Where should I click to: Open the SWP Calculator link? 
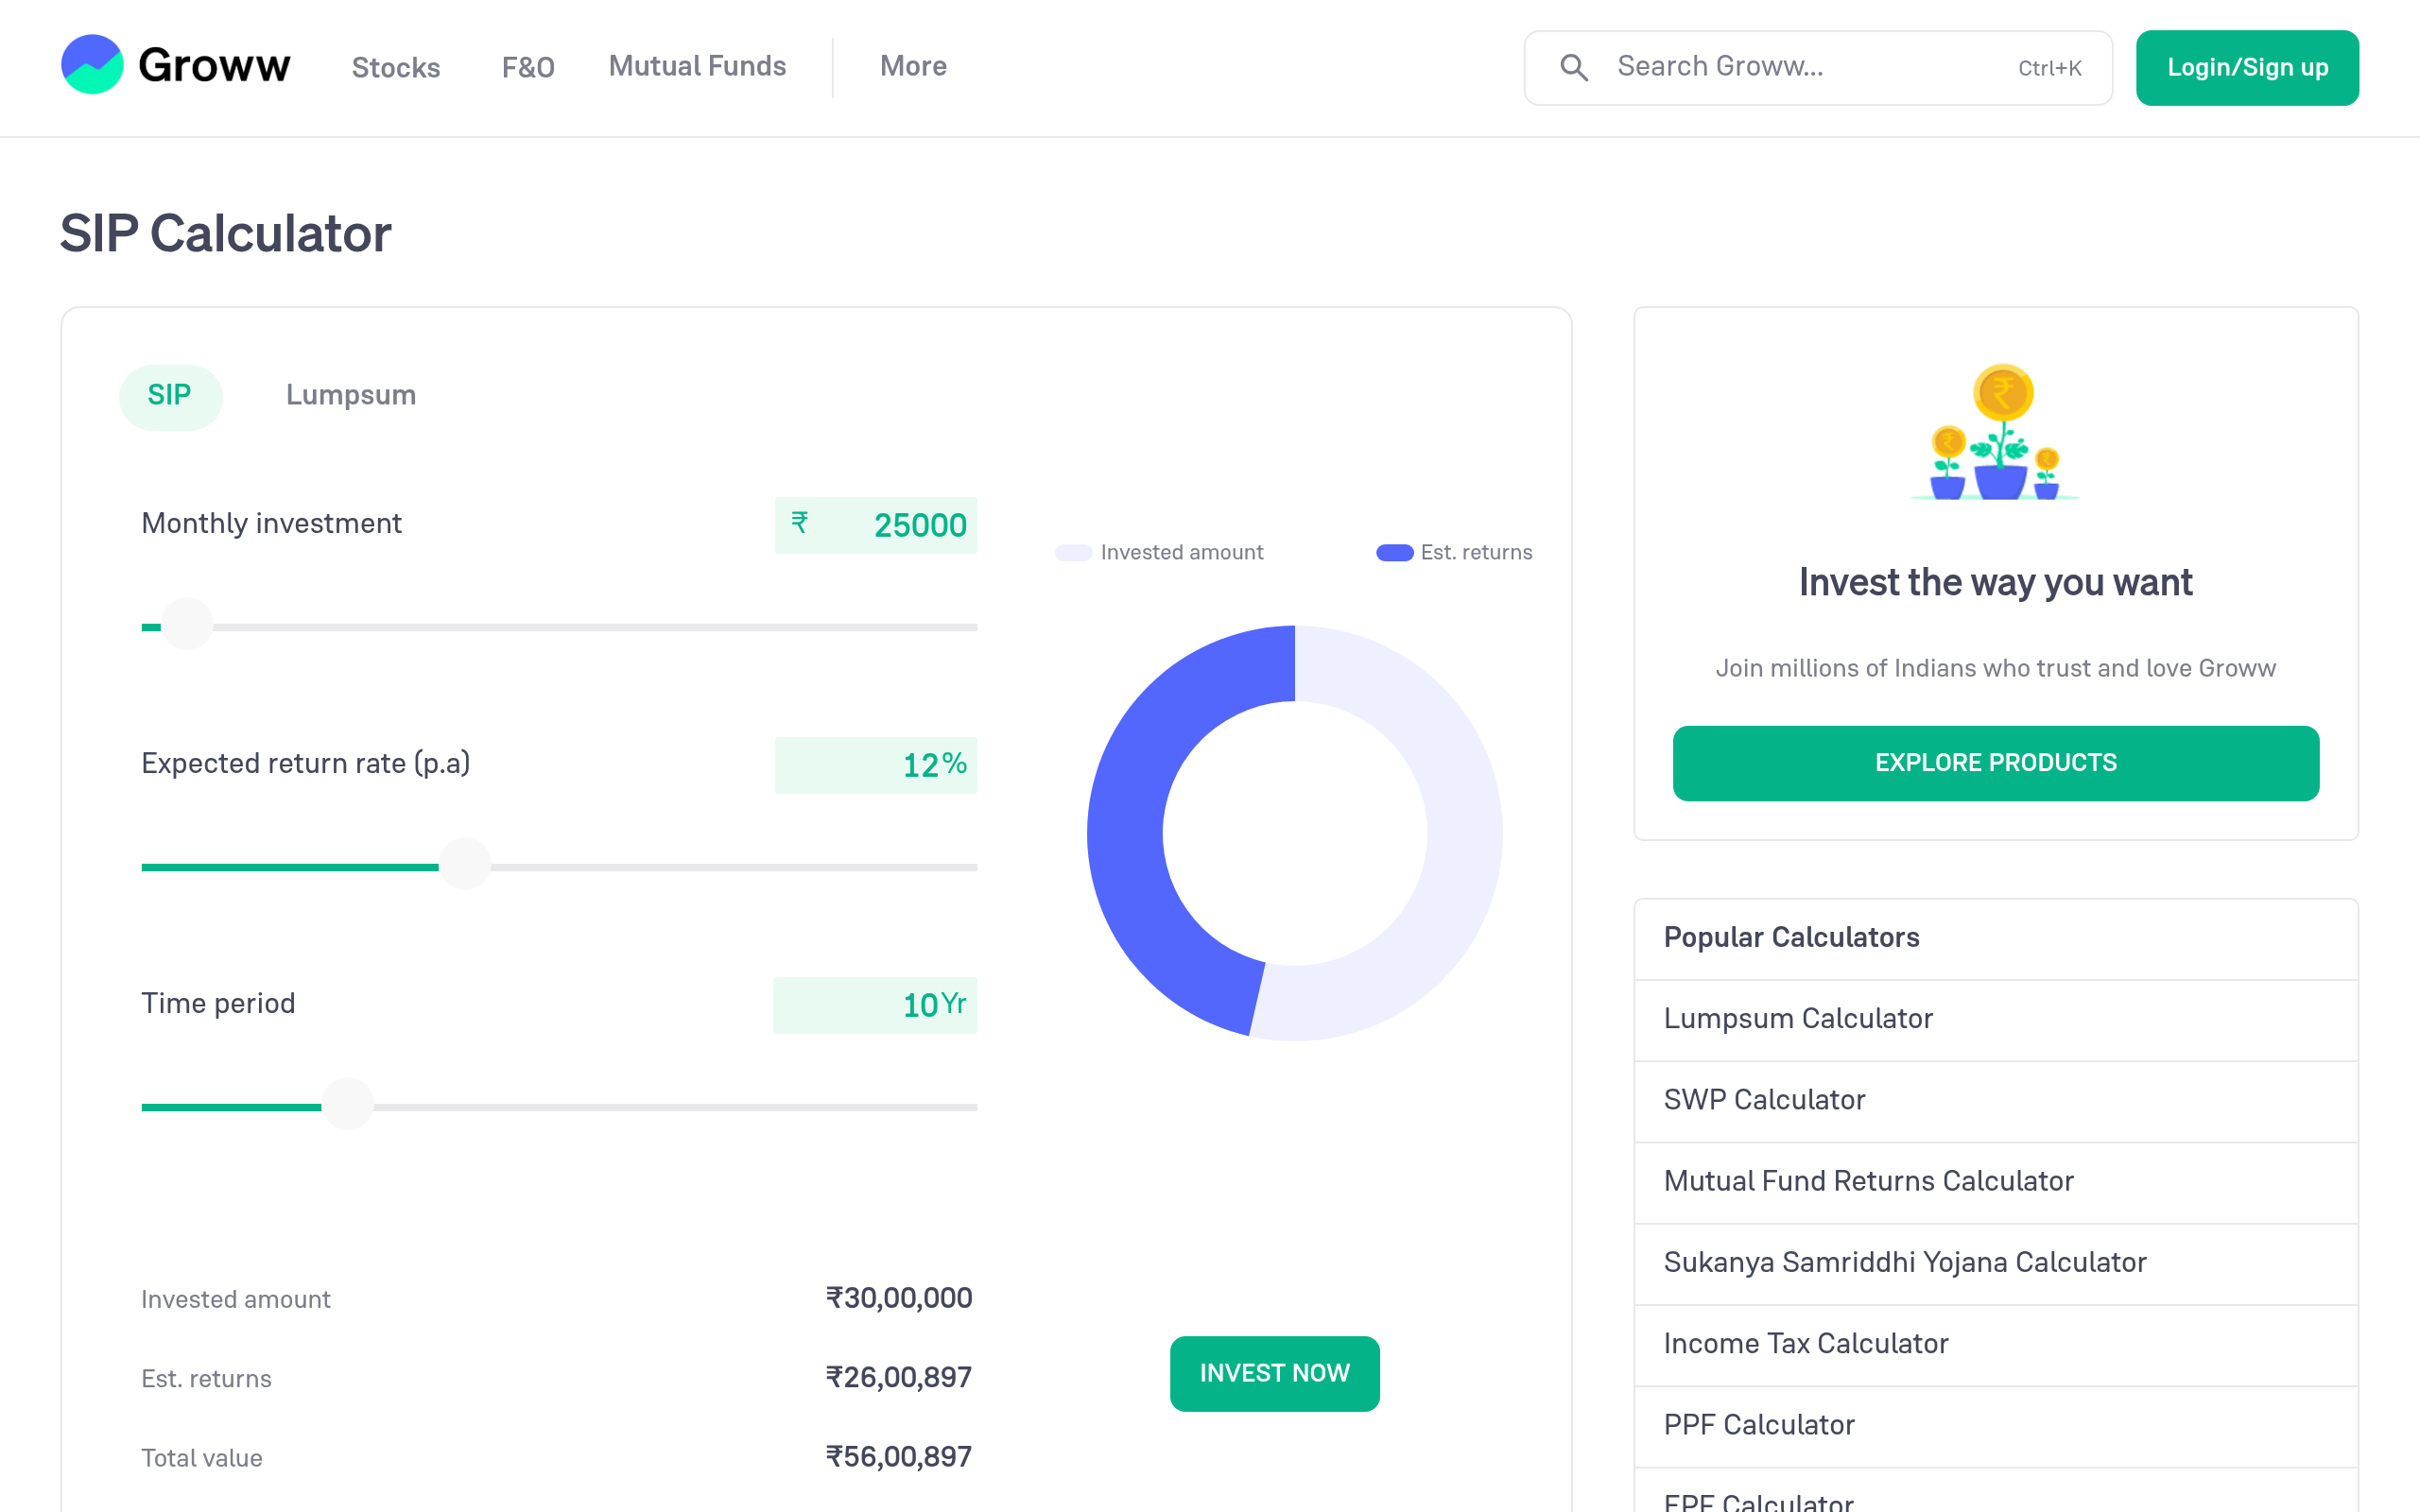(x=1764, y=1100)
